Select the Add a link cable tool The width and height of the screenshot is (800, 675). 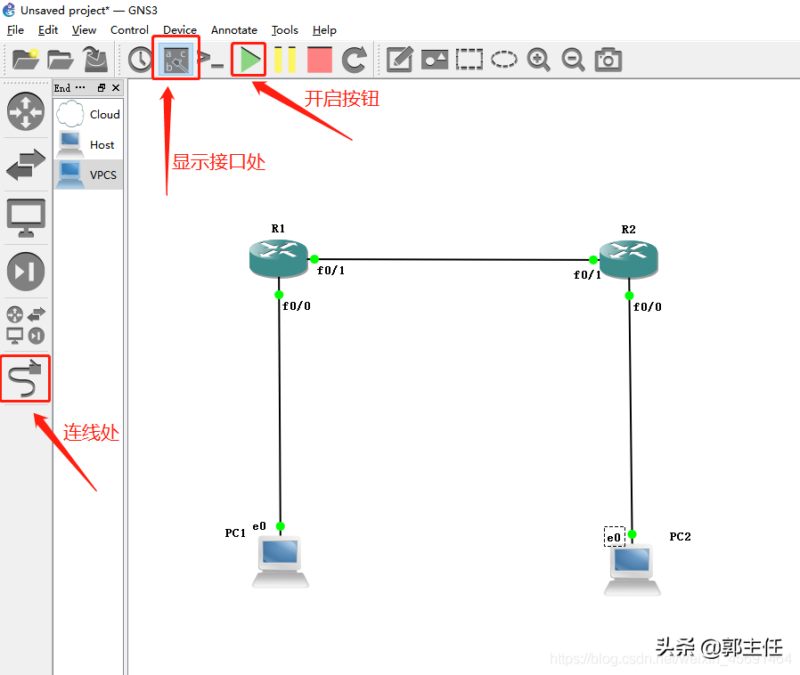pyautogui.click(x=26, y=379)
